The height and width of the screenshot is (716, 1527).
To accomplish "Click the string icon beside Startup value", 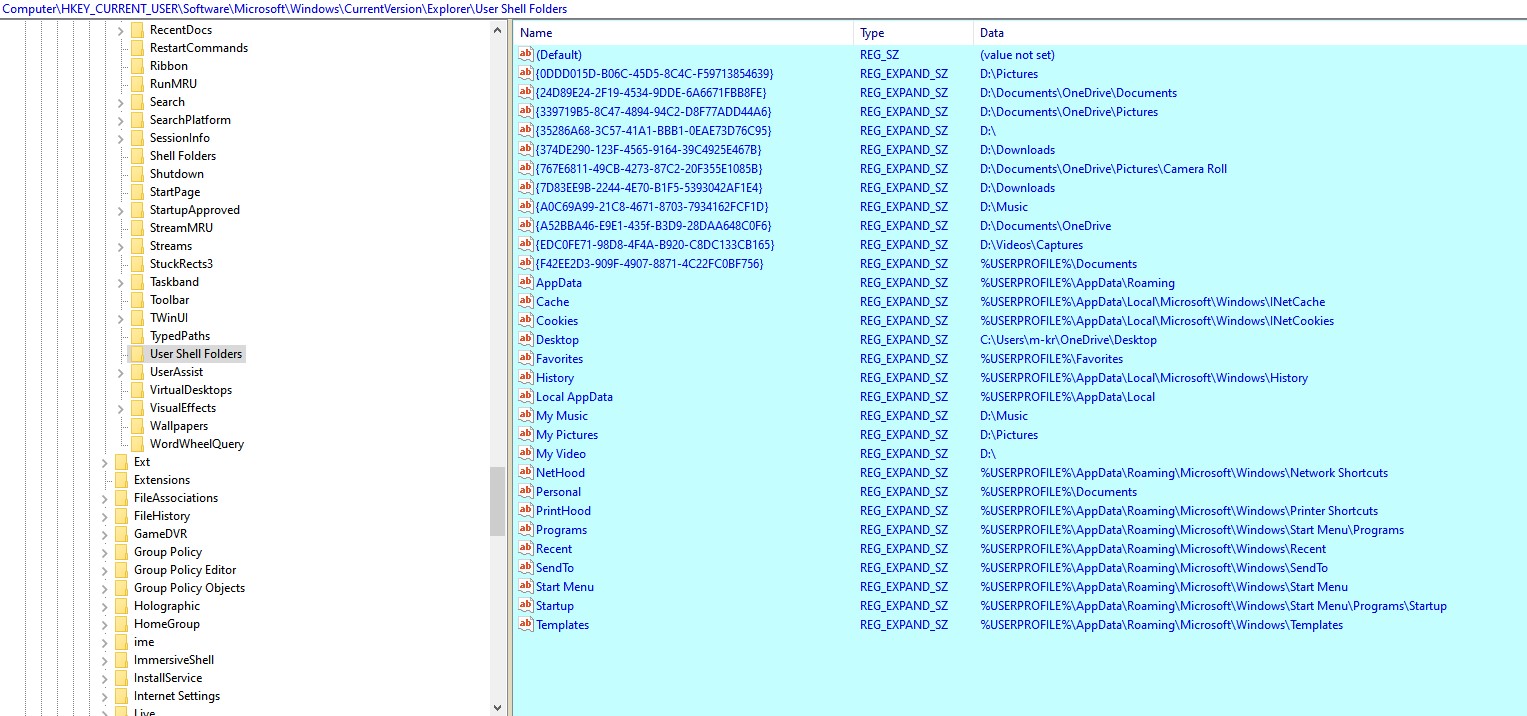I will (526, 606).
